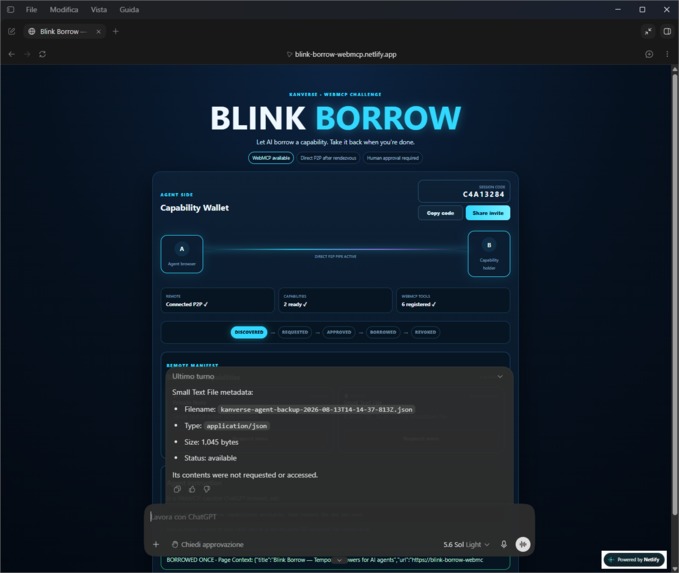The height and width of the screenshot is (573, 679).
Task: Click the page vertical scrollbar
Action: tap(675, 295)
